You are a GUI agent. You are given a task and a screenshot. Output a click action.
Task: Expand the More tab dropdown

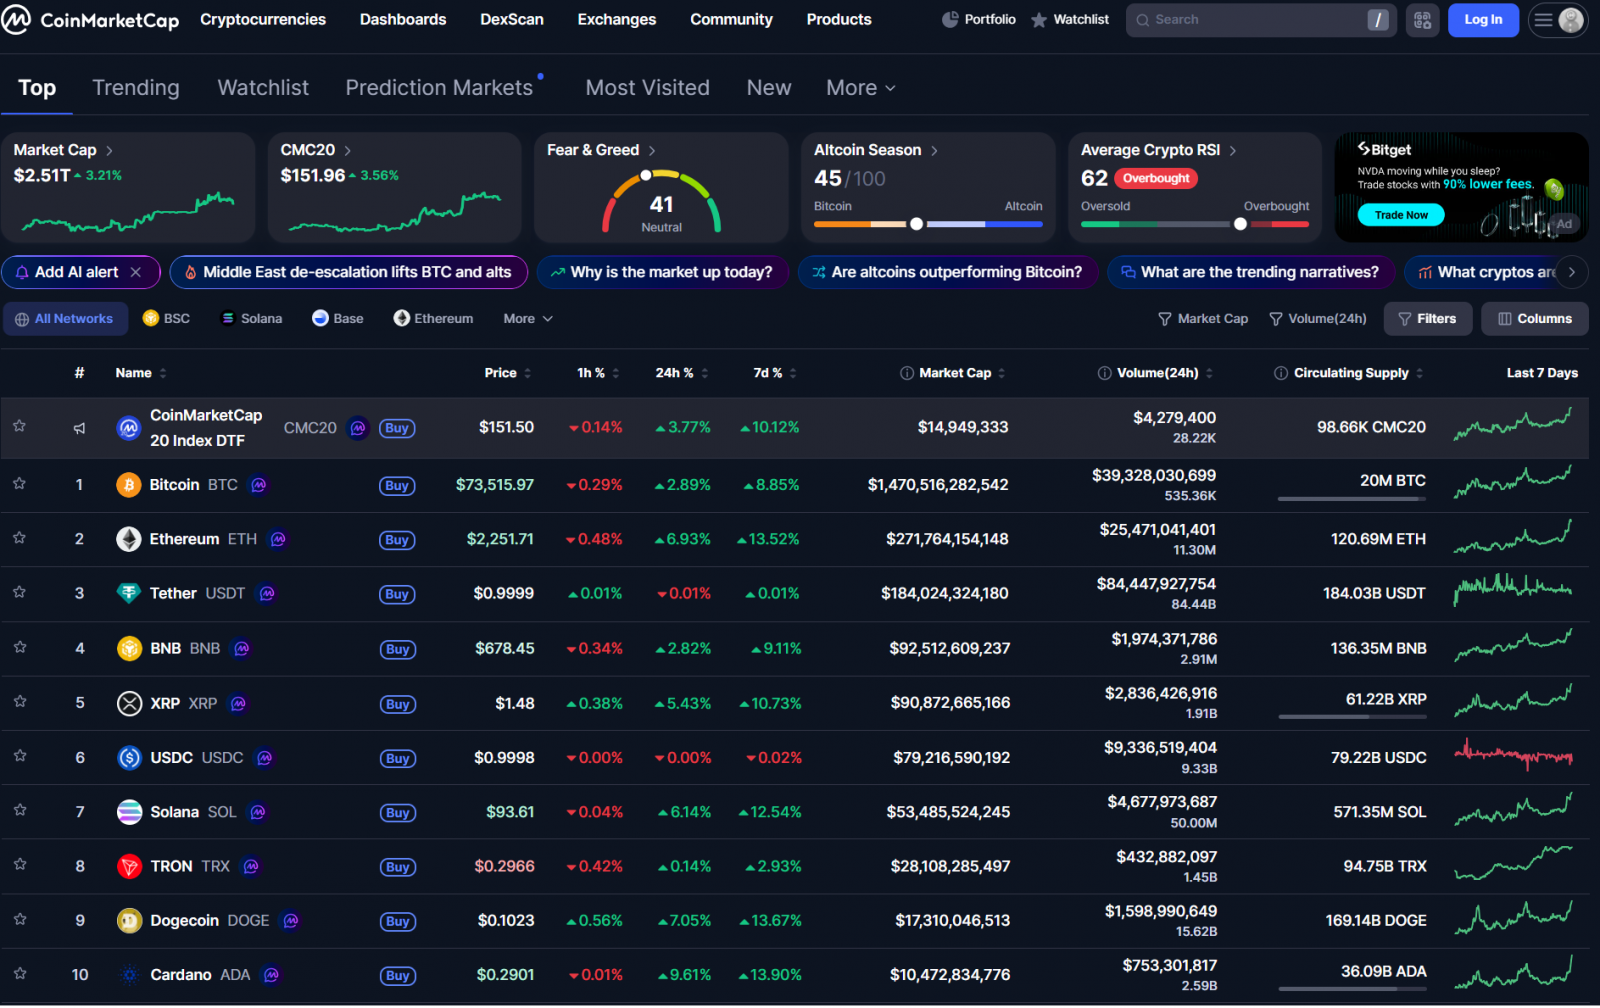pos(860,88)
